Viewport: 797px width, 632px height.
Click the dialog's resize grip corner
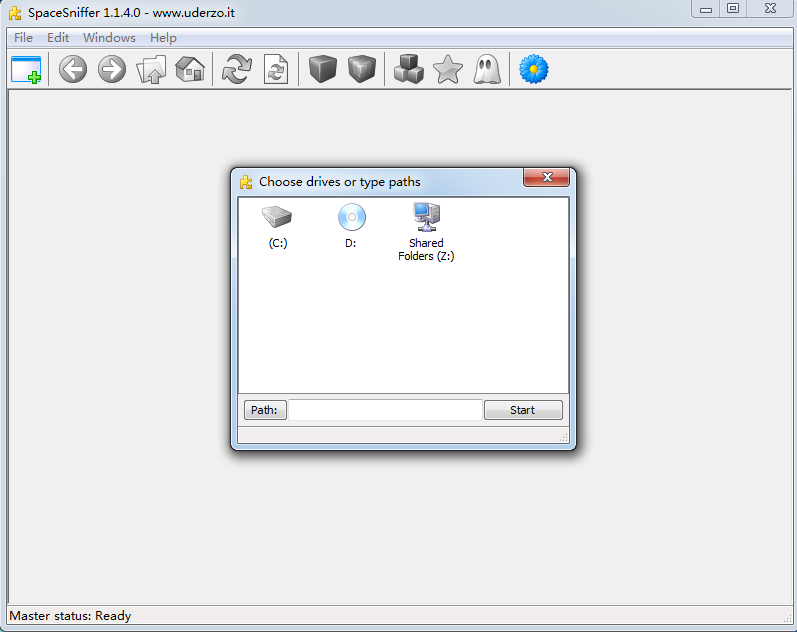(x=564, y=438)
